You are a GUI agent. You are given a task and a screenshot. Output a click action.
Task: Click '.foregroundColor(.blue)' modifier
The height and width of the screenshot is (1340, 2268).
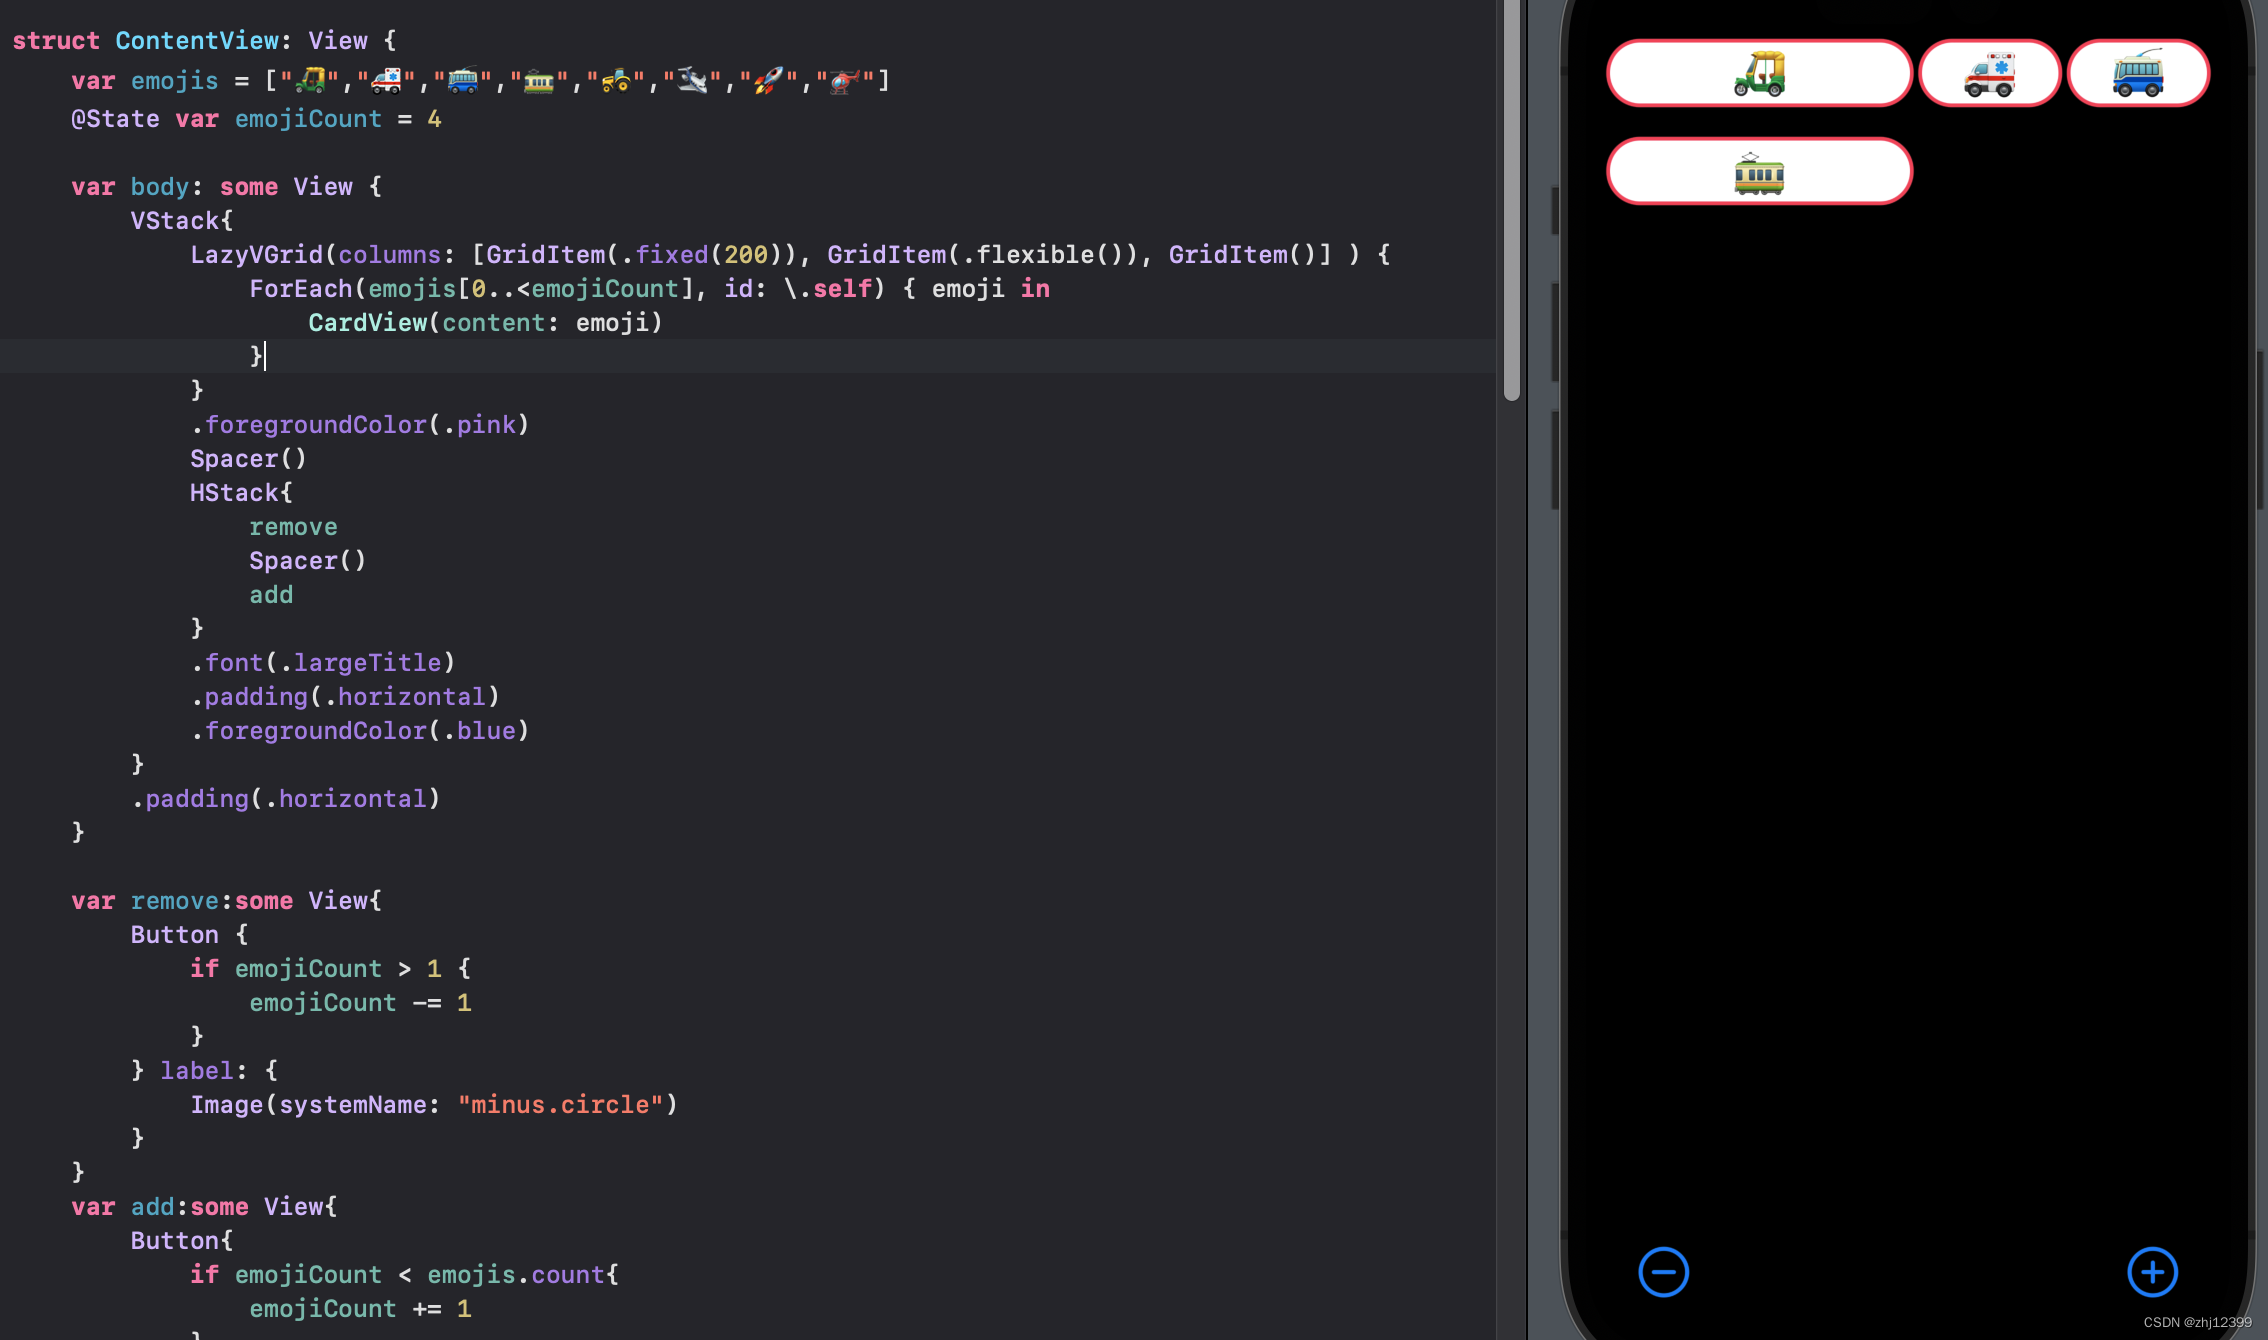[x=360, y=731]
